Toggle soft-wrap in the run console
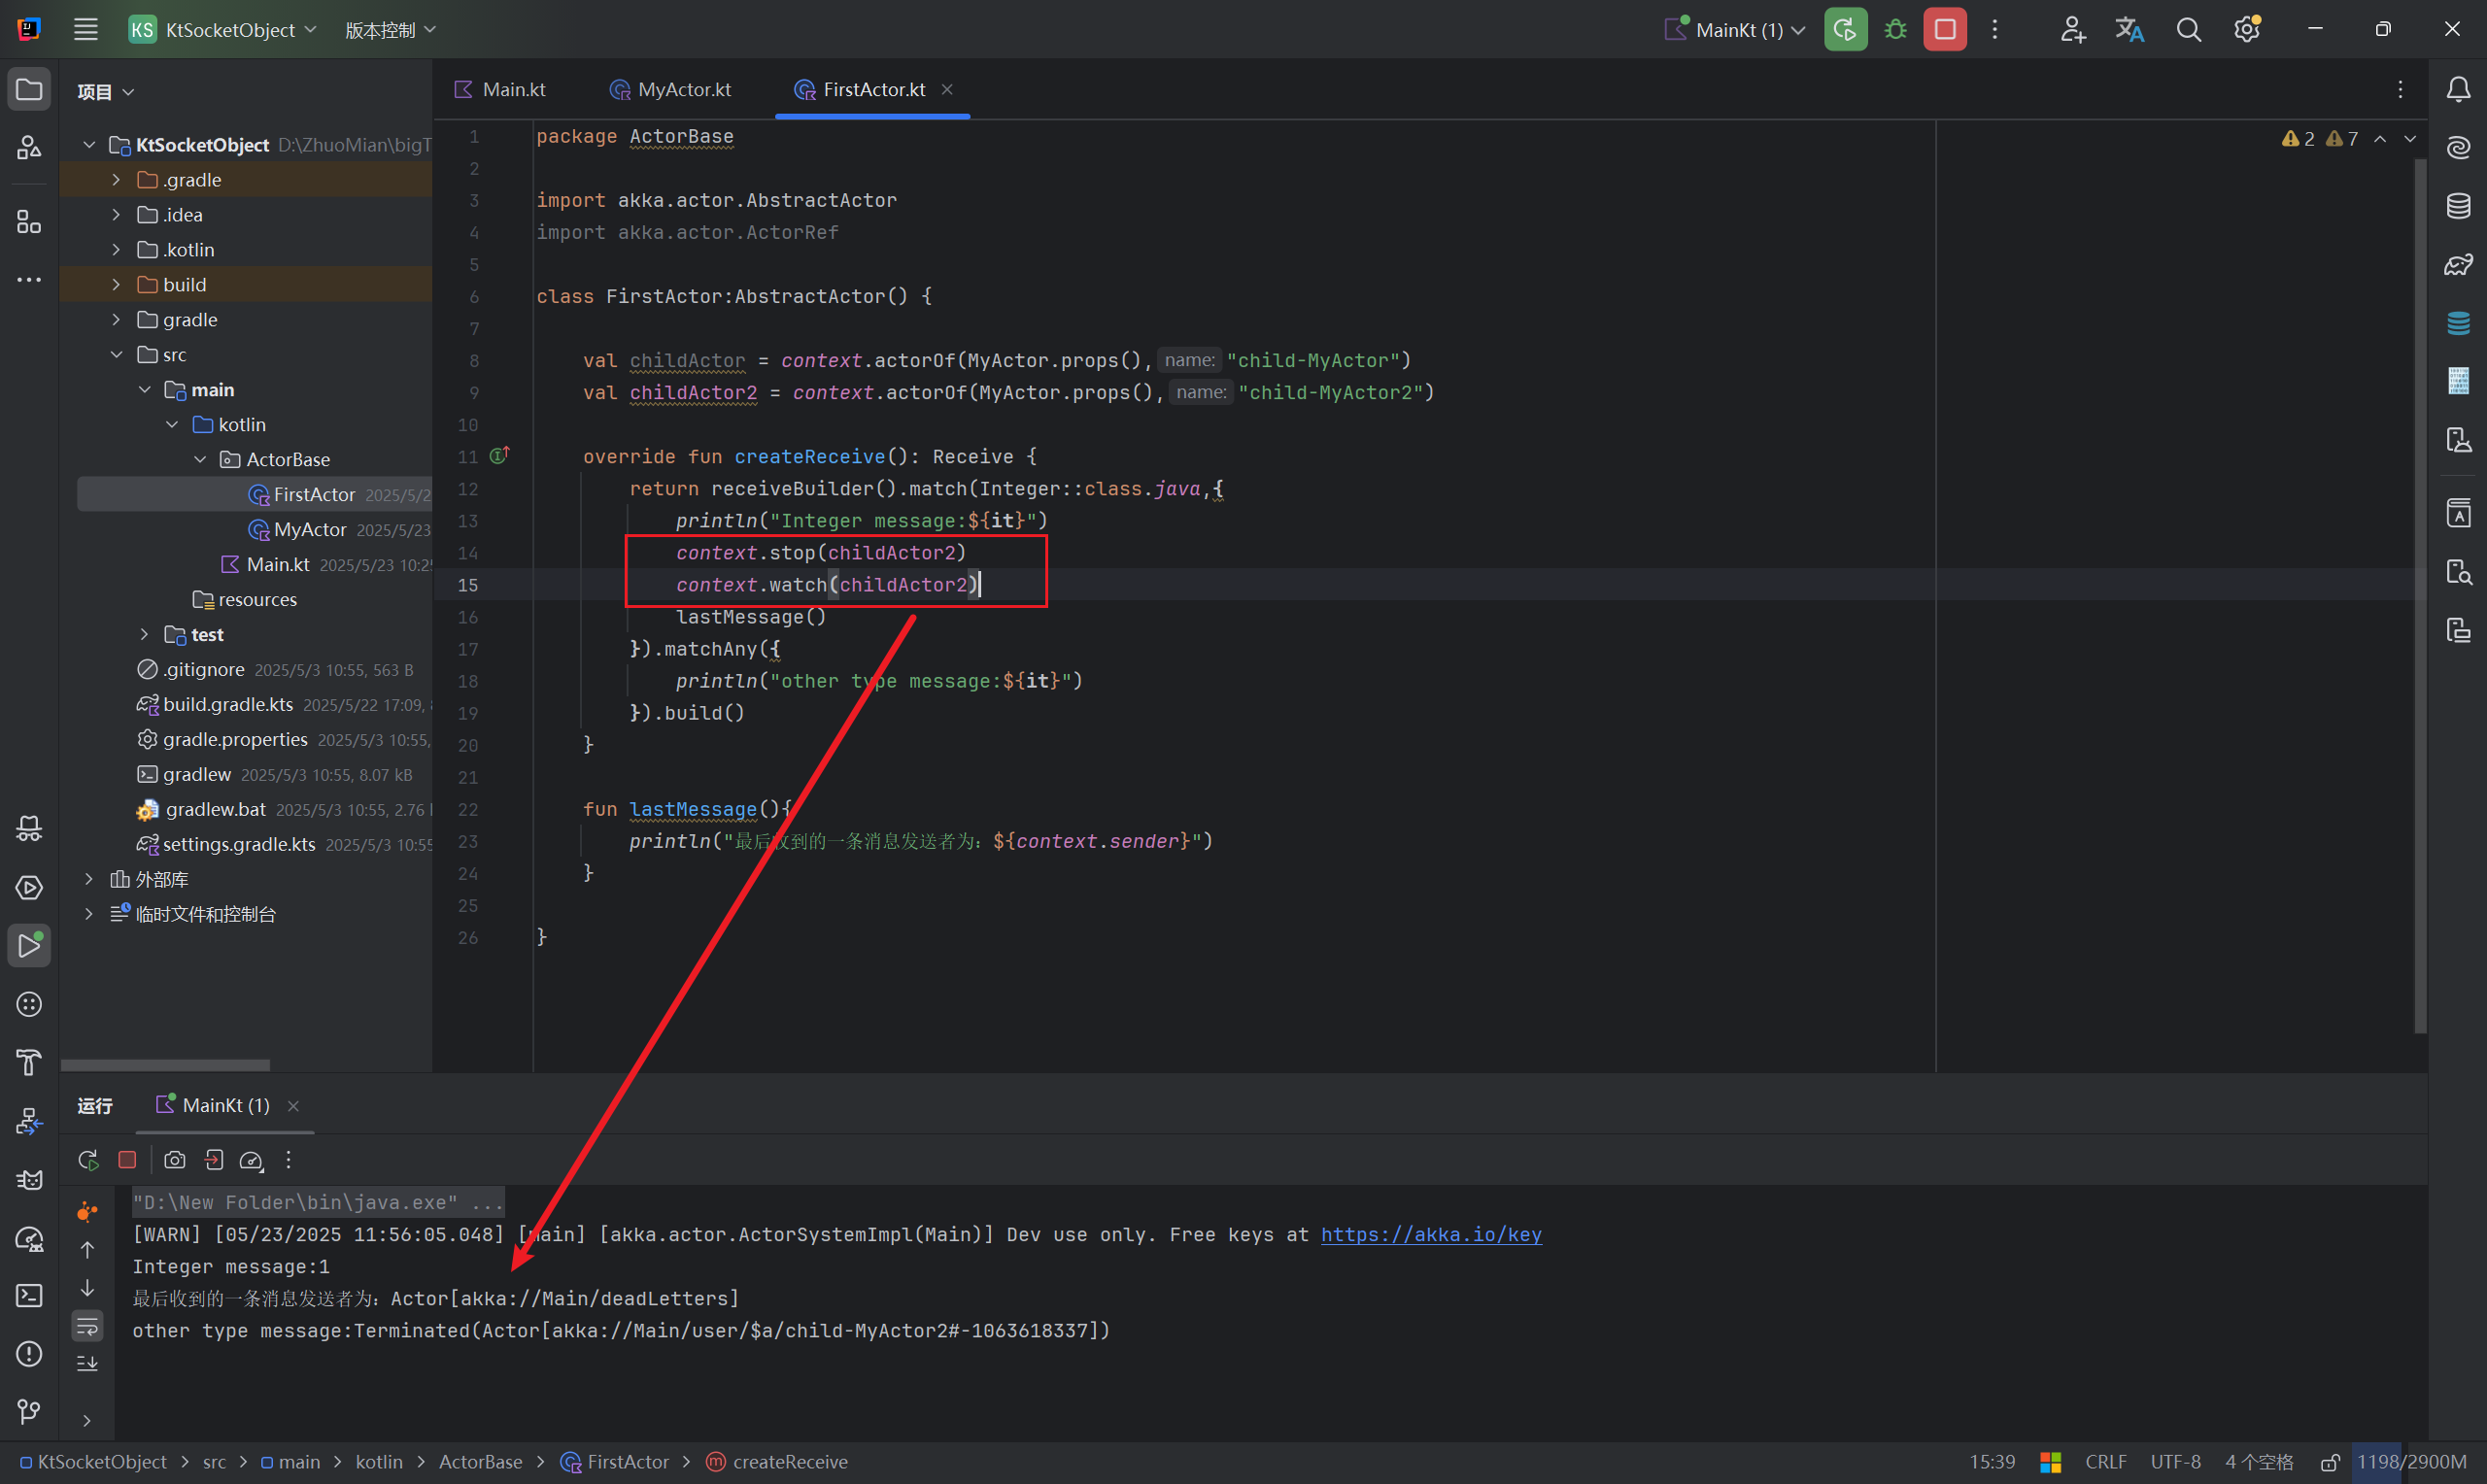 (87, 1326)
